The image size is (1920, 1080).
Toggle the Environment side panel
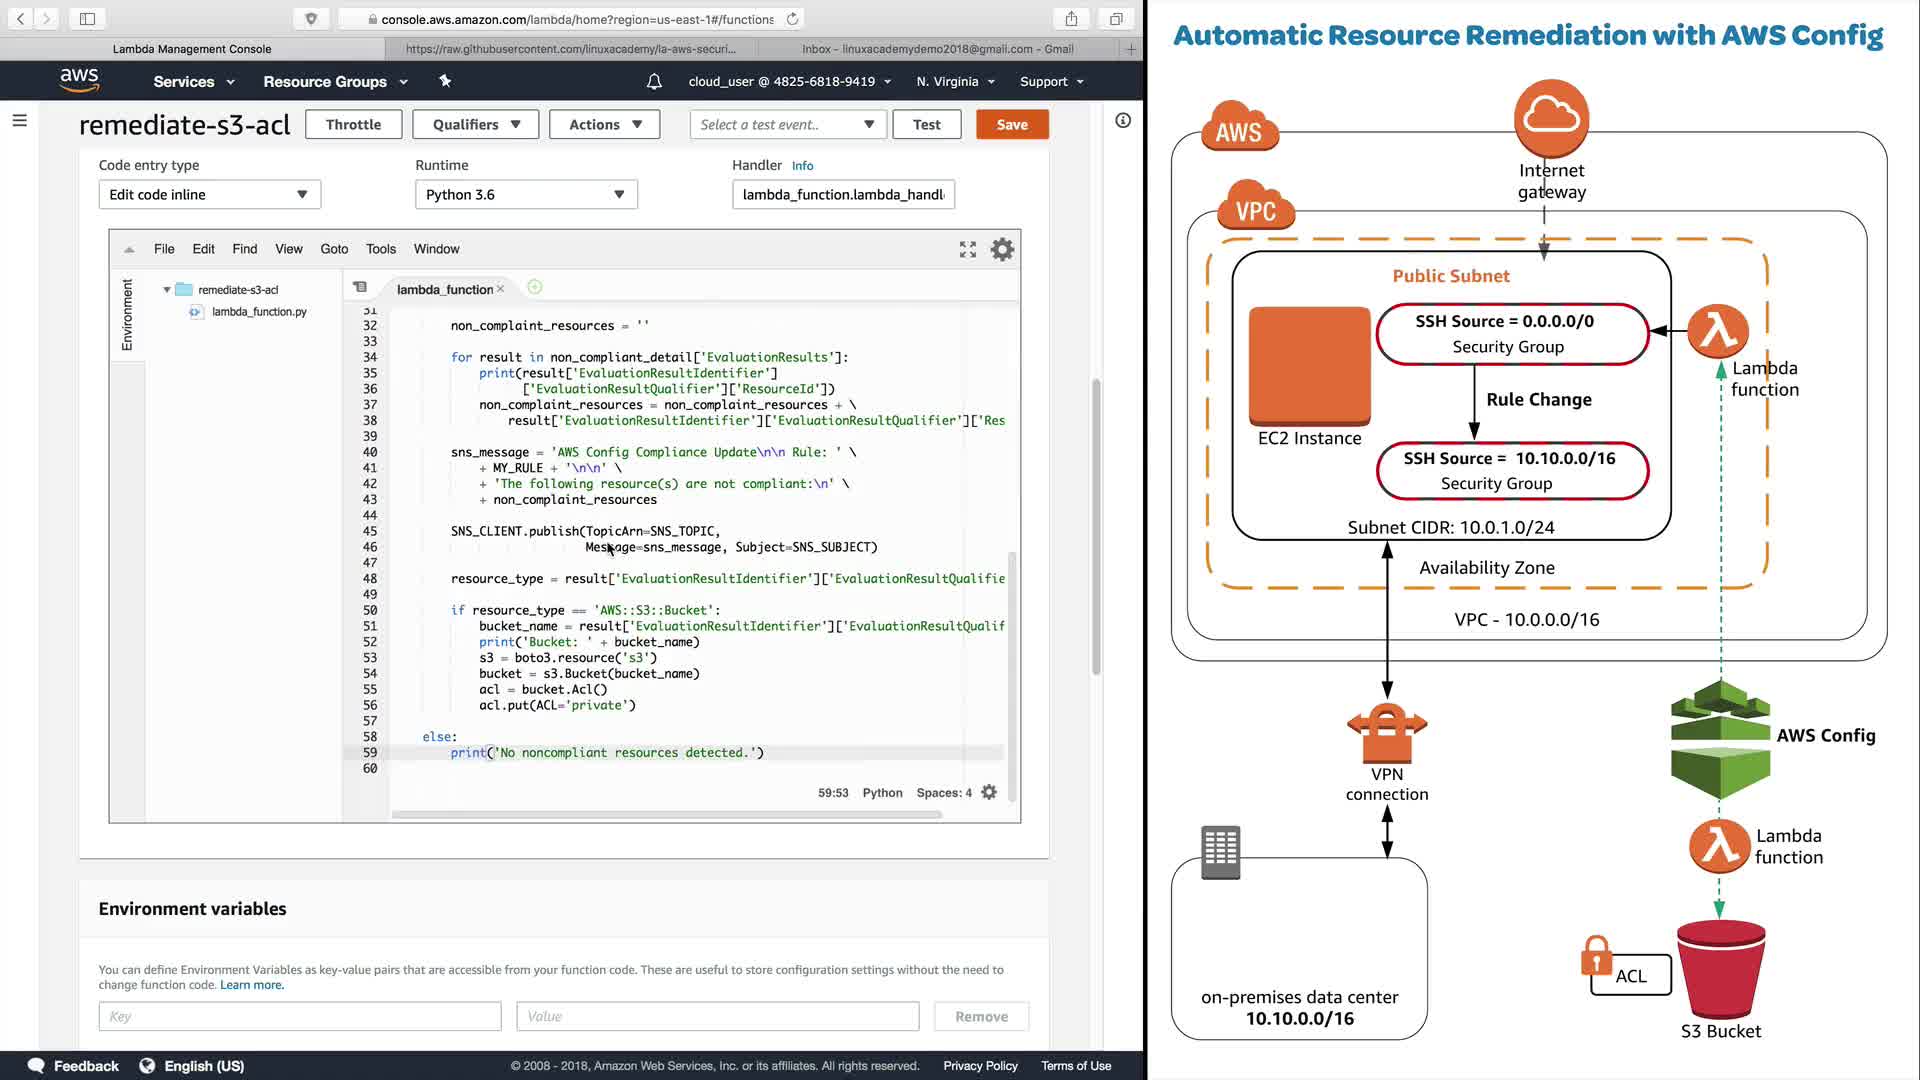tap(127, 315)
